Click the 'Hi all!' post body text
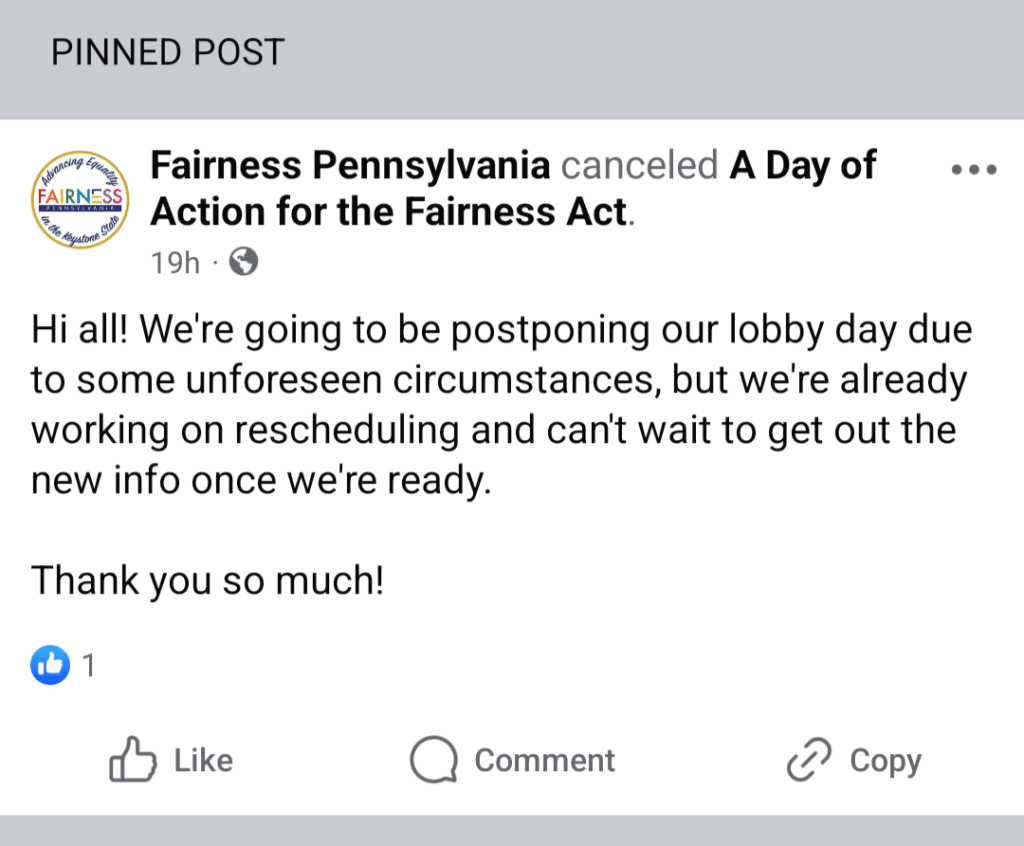 pos(501,404)
